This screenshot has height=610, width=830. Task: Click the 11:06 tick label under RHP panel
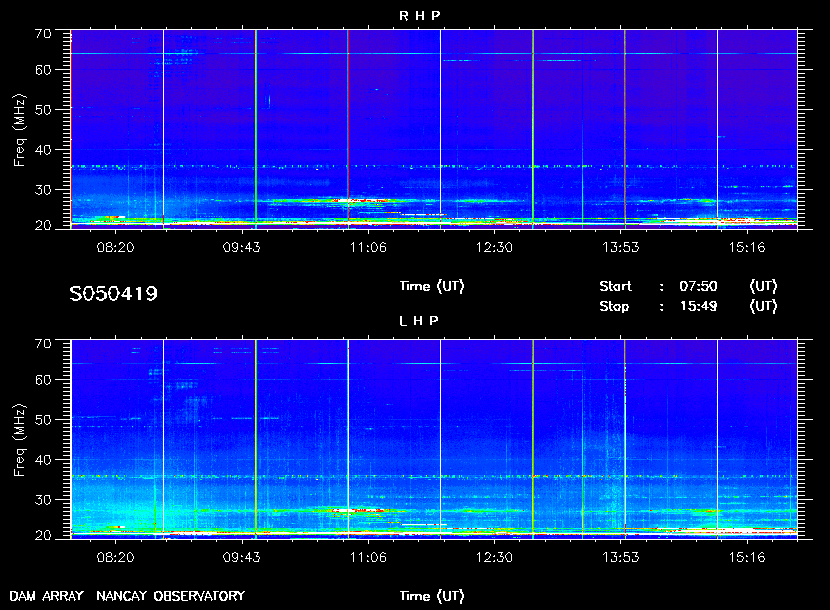tap(368, 247)
